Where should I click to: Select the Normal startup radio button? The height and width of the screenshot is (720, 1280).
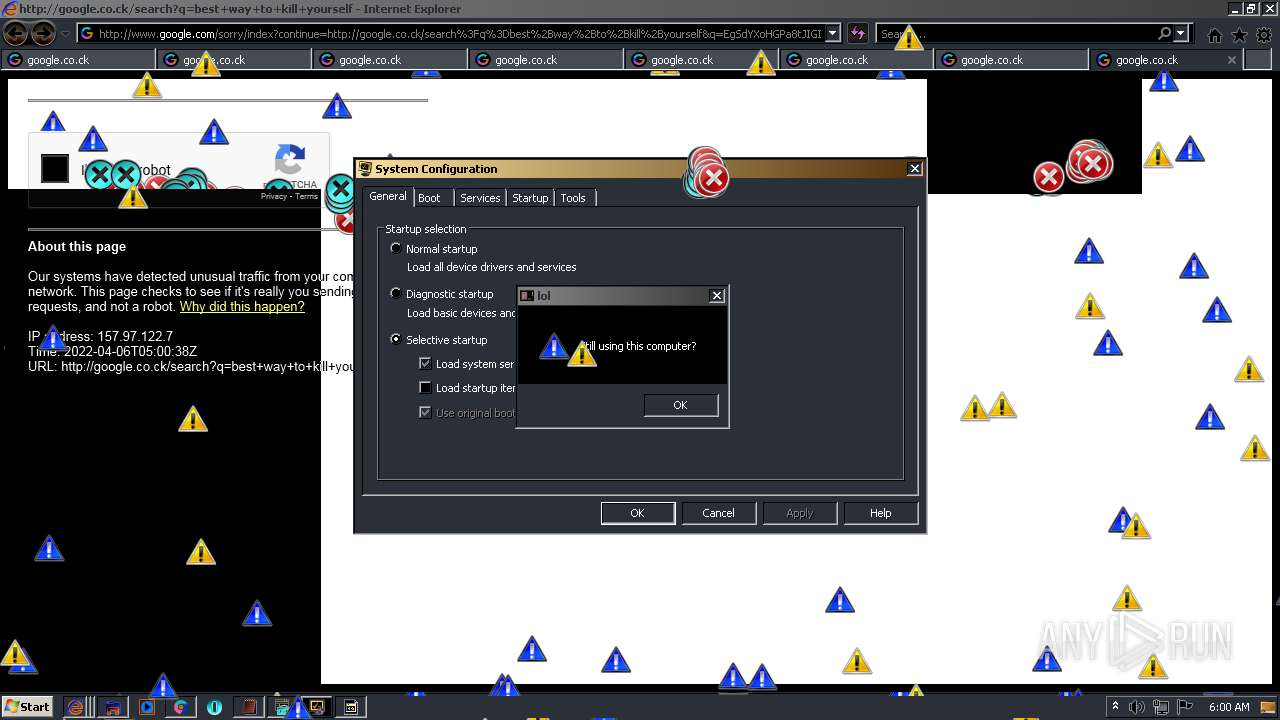click(396, 248)
